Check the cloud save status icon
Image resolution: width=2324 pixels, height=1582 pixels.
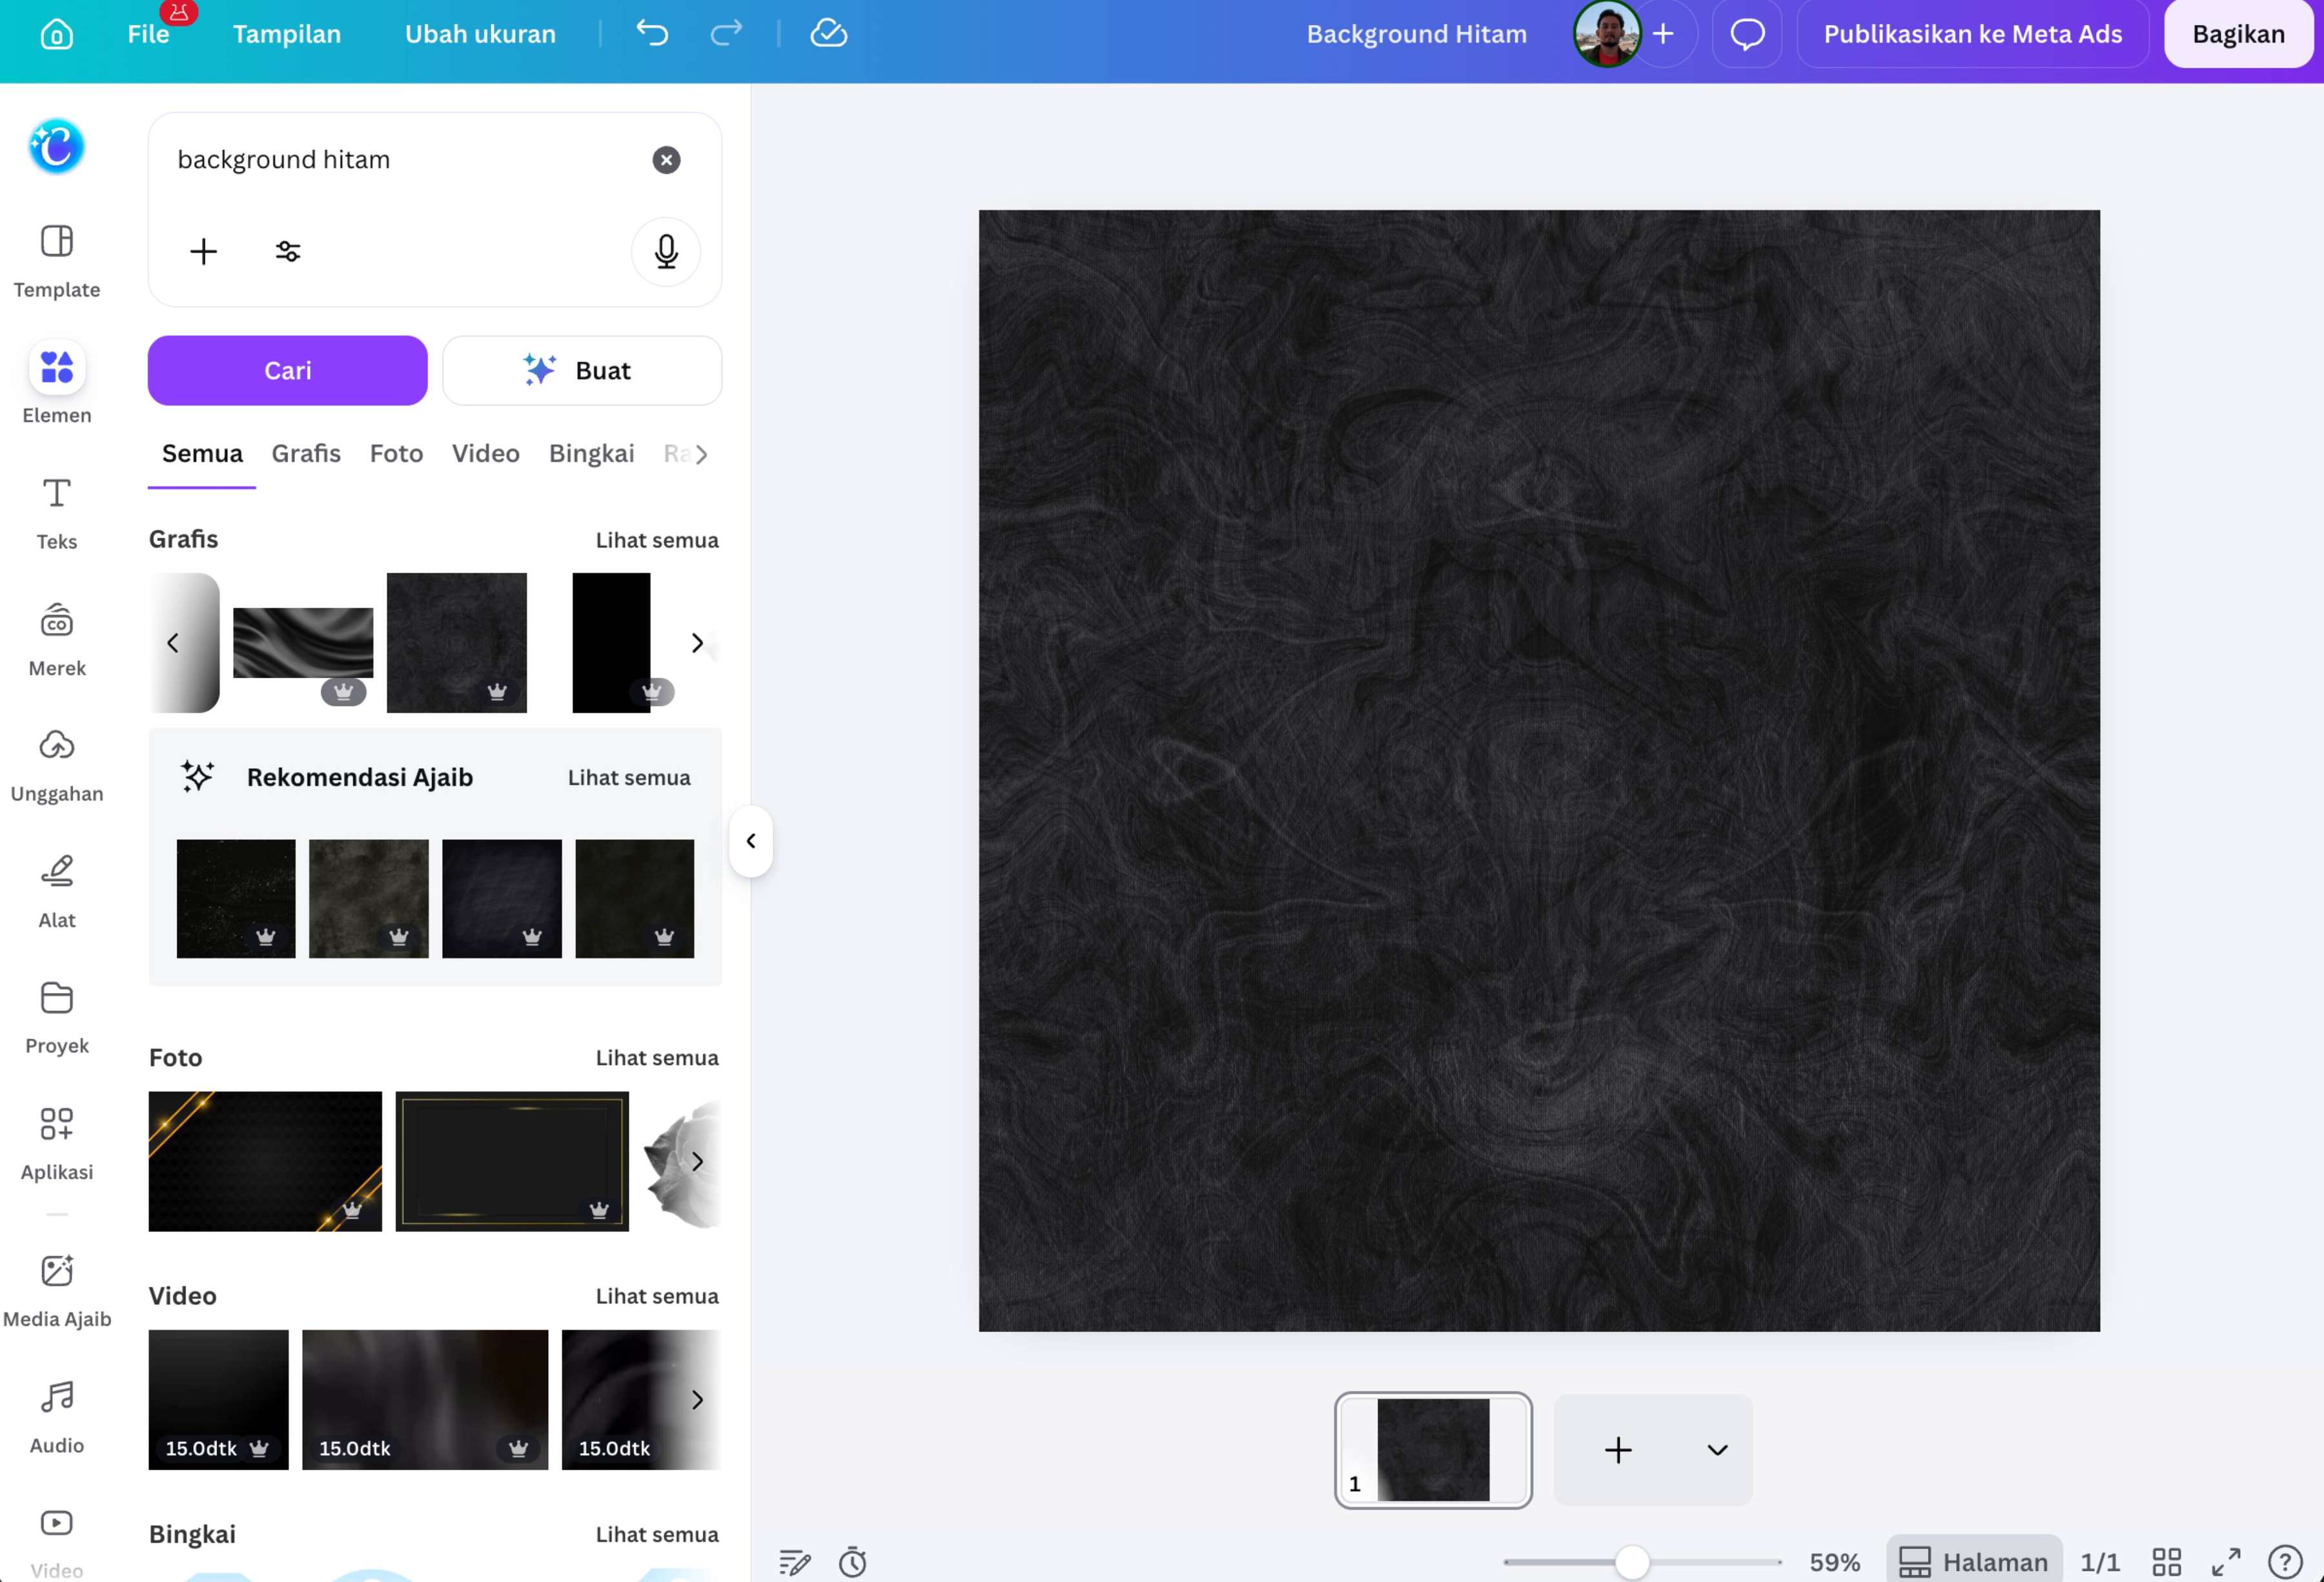tap(828, 33)
